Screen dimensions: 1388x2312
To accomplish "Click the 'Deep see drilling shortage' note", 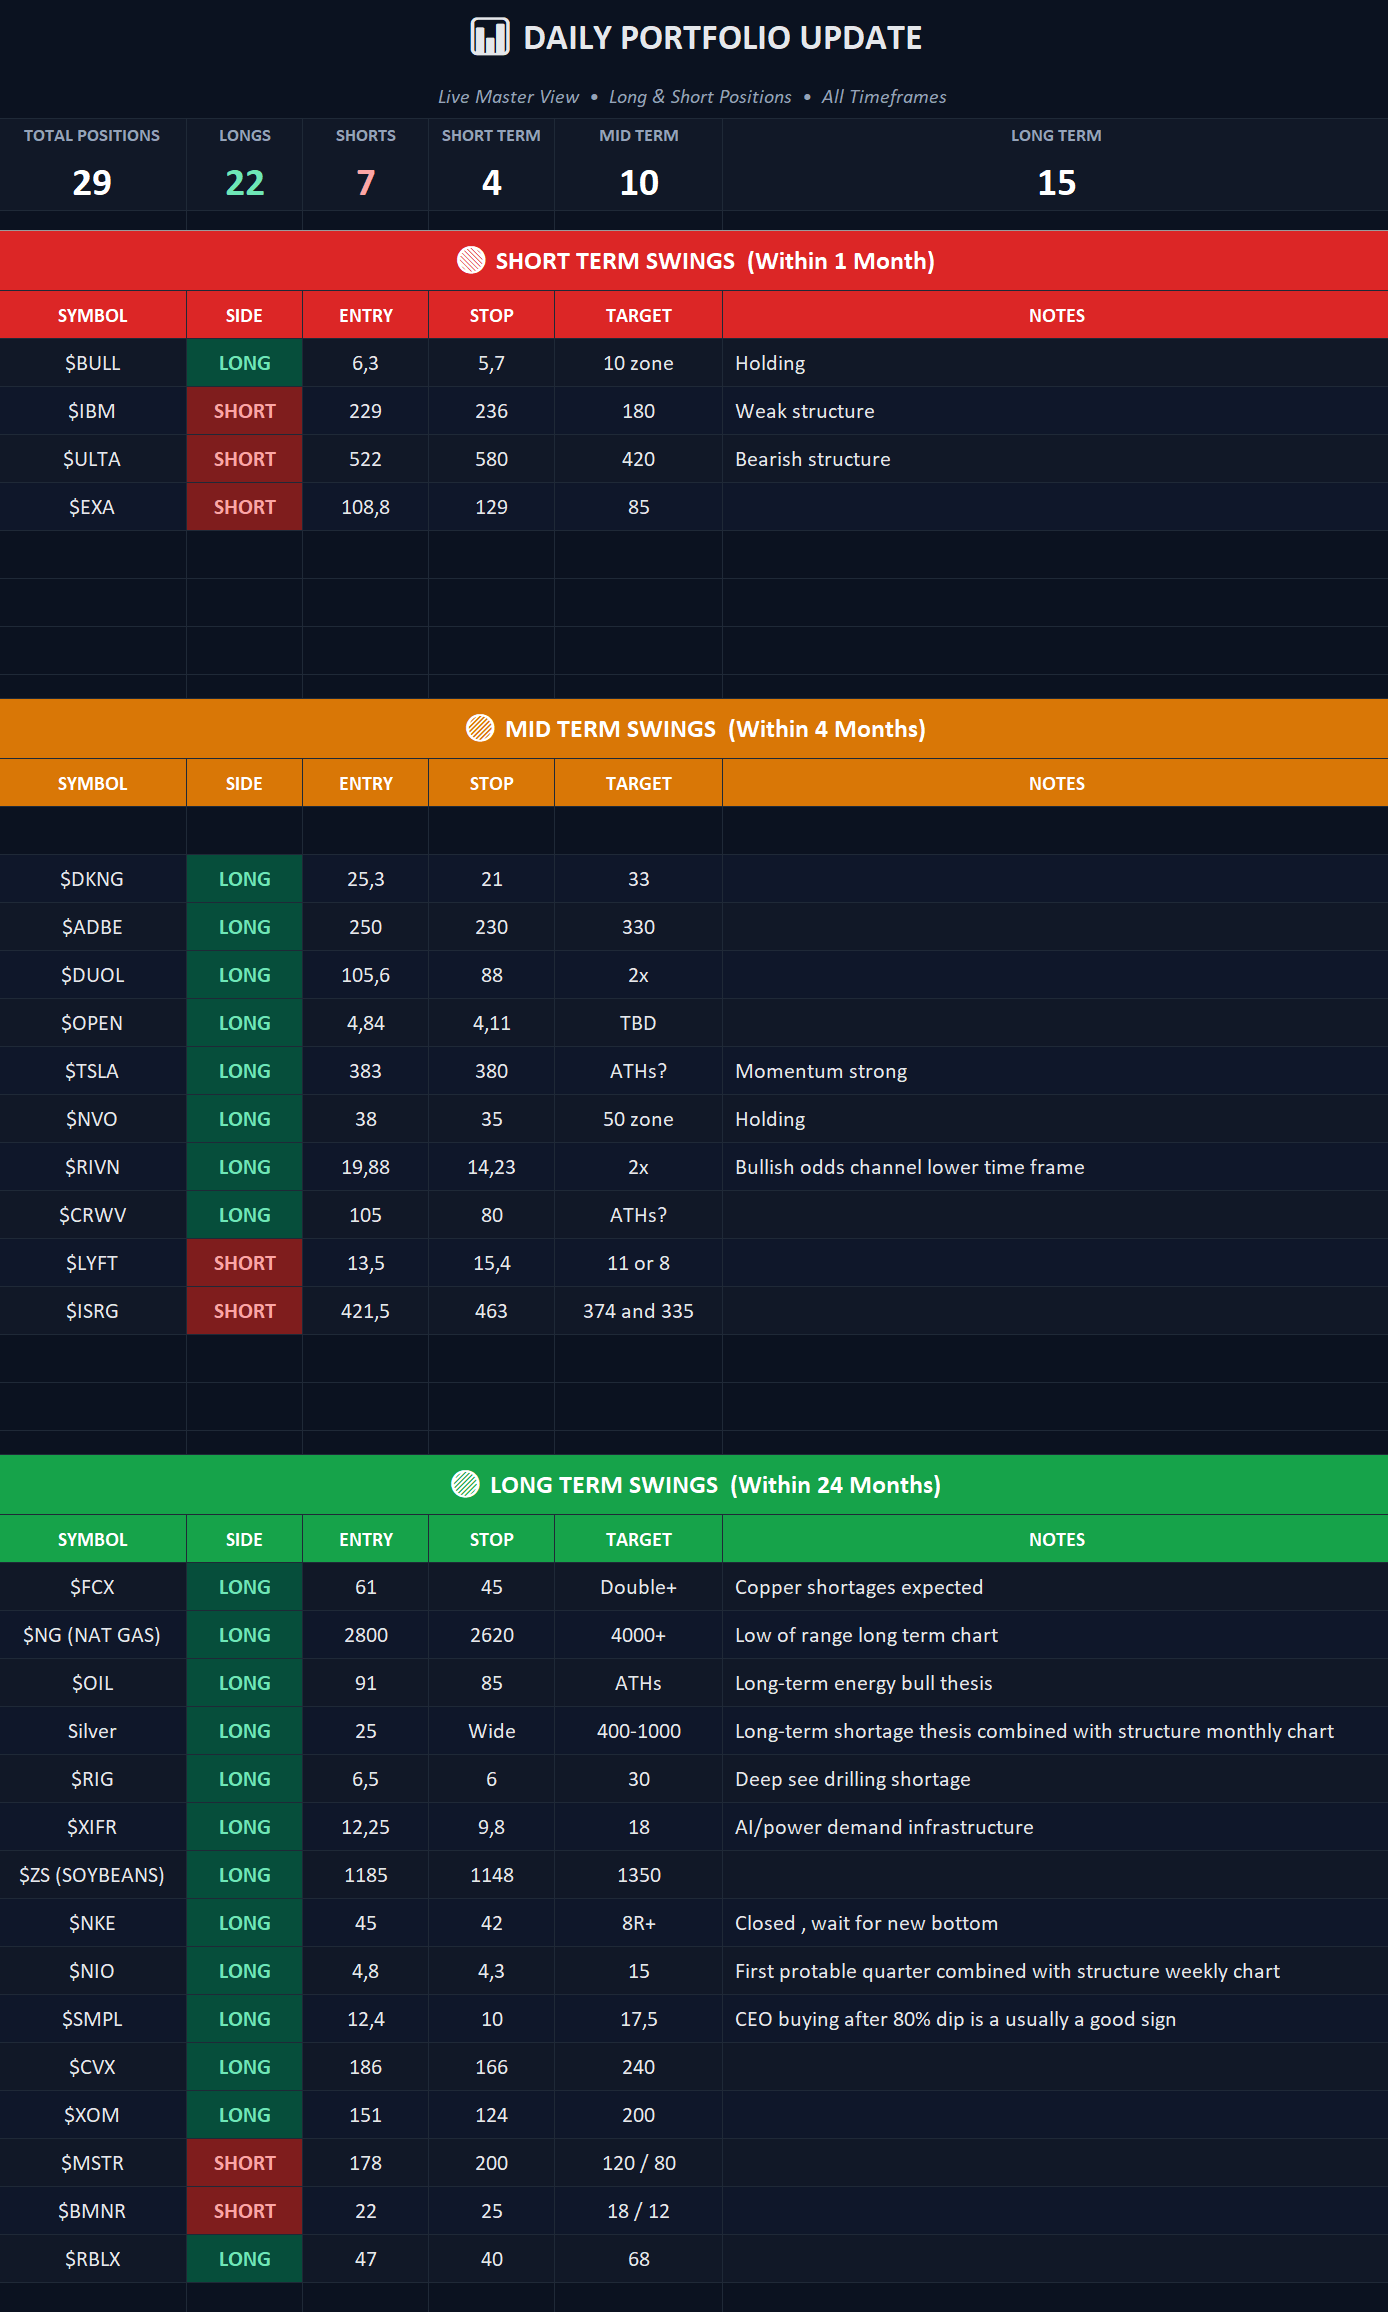I will [x=853, y=1779].
